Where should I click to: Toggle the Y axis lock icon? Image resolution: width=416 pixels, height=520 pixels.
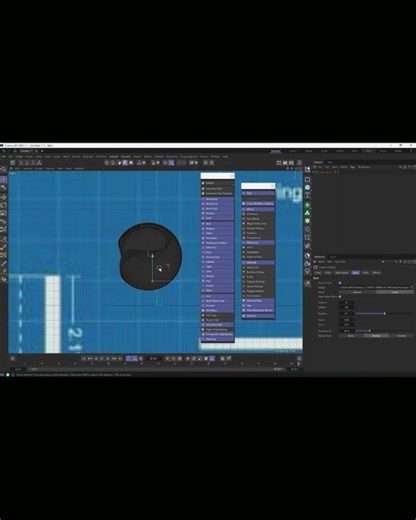(27, 163)
